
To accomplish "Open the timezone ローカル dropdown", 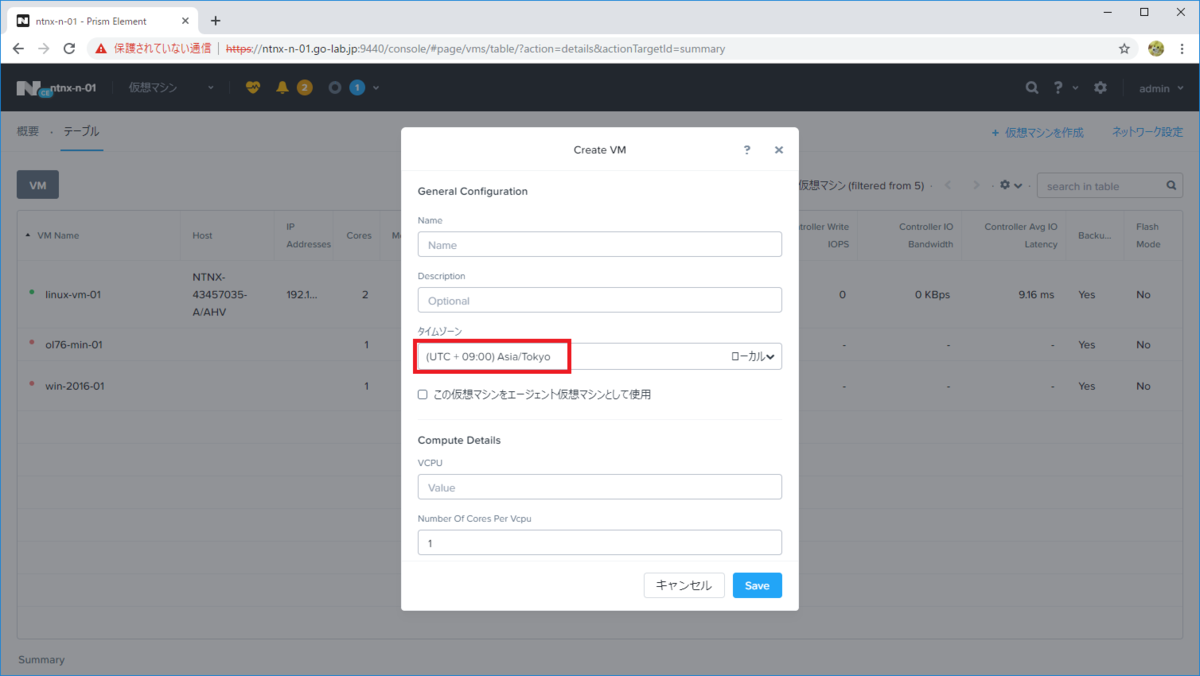I will pos(753,356).
